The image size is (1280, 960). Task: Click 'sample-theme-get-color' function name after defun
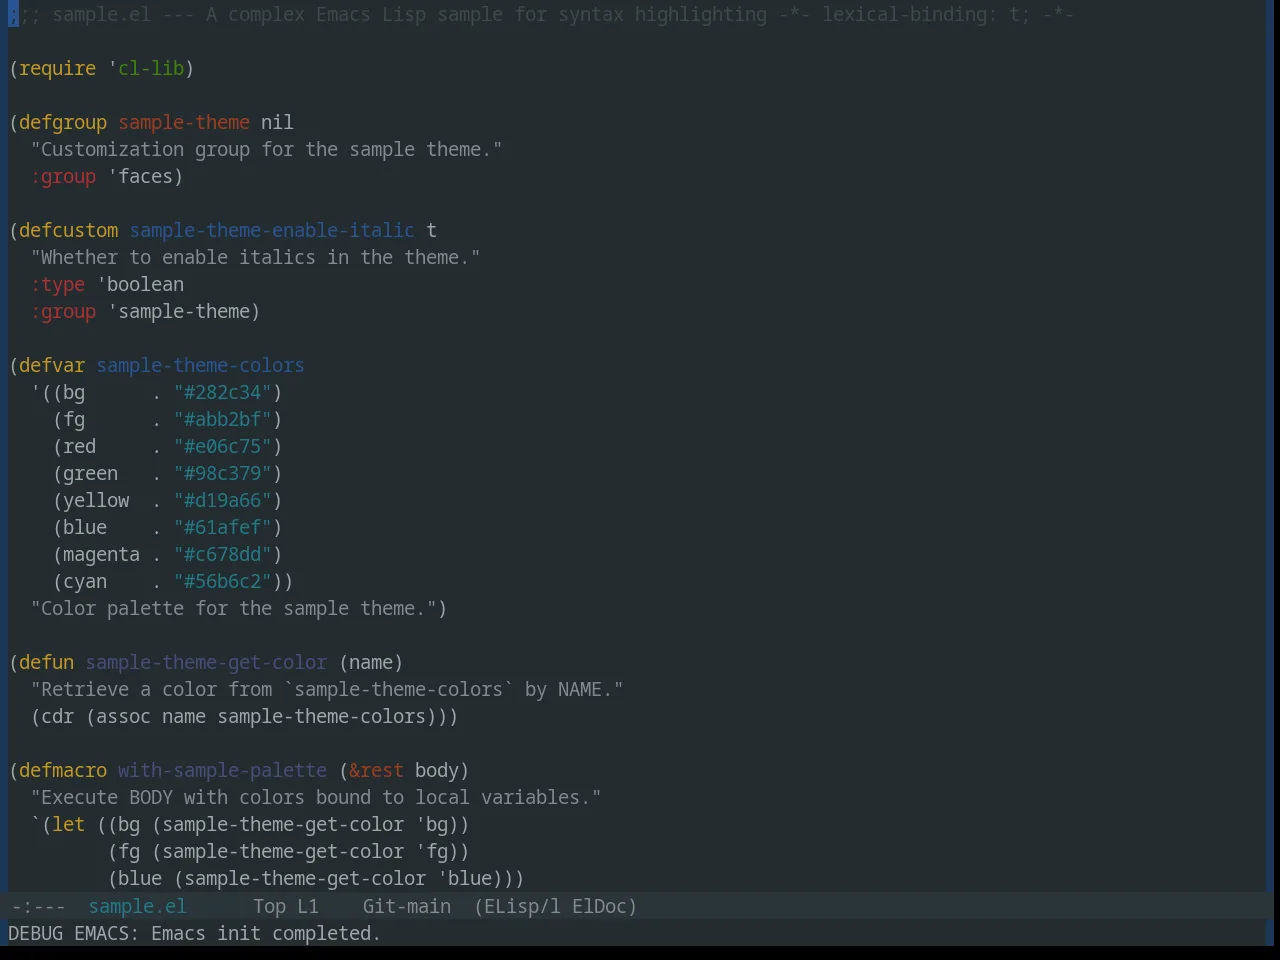206,662
